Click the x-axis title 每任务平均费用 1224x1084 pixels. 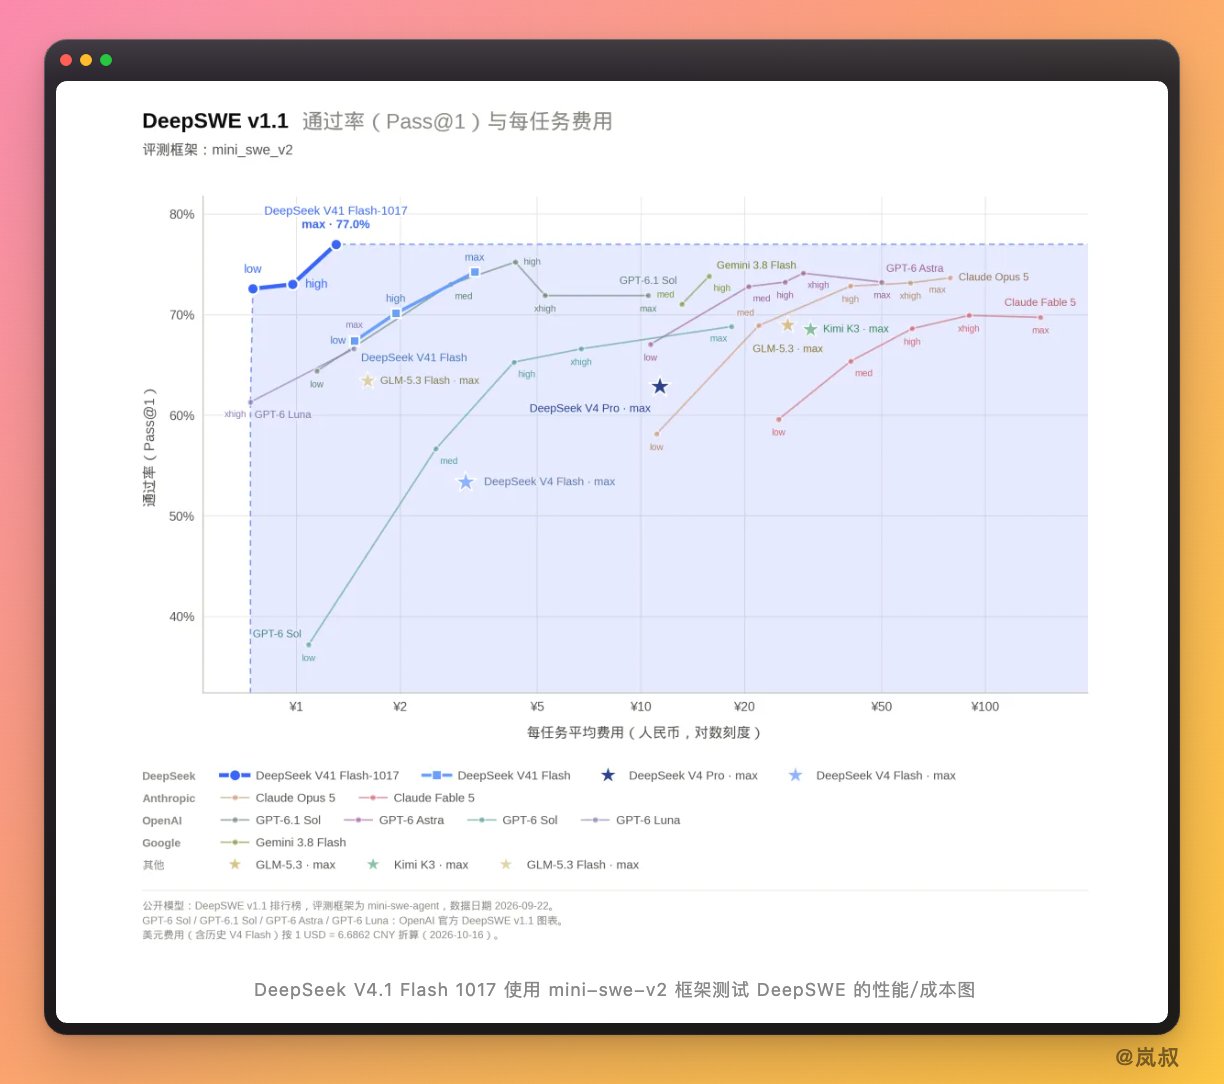coord(645,733)
